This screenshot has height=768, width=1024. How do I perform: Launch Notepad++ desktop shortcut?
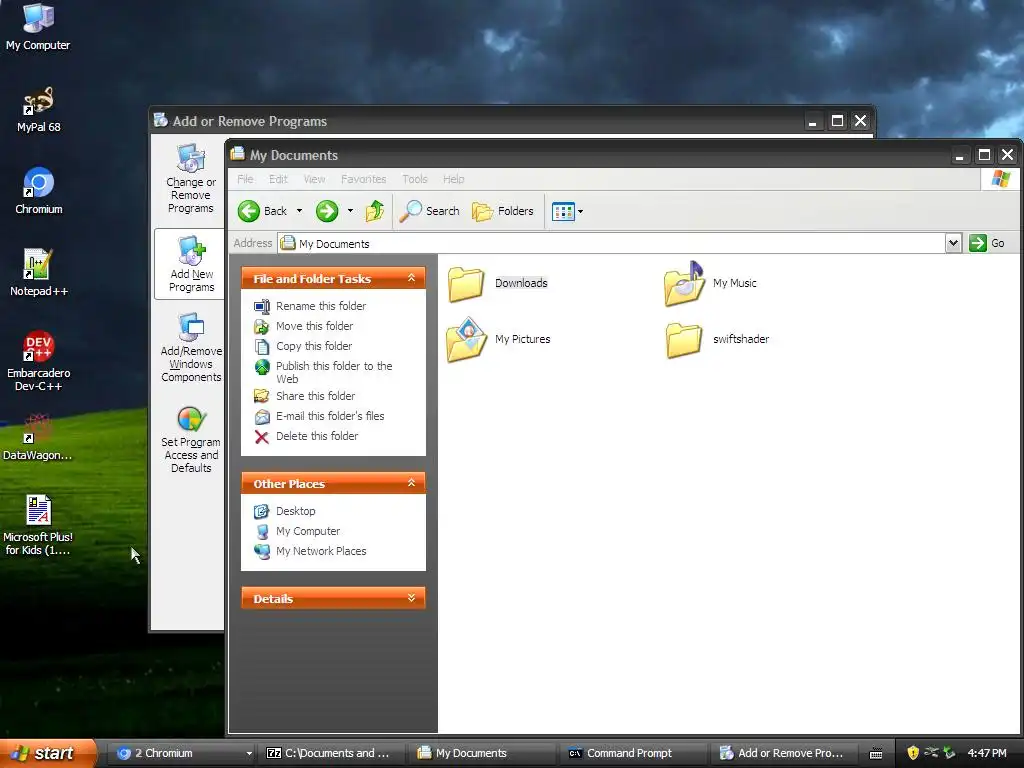click(x=38, y=273)
